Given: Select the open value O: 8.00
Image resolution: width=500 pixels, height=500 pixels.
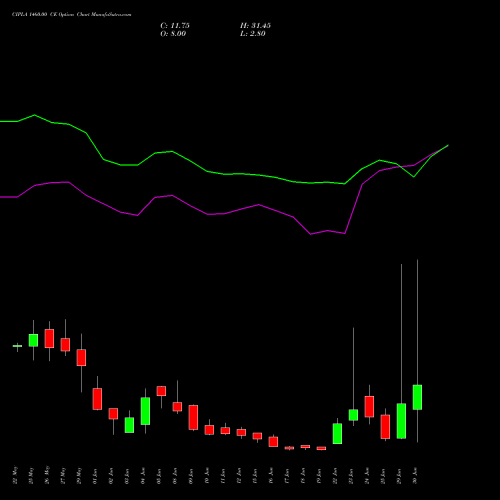Looking at the screenshot, I should point(173,34).
